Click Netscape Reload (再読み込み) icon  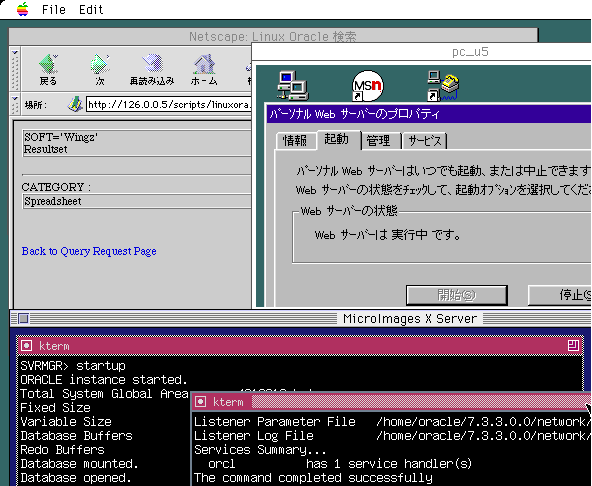[151, 69]
